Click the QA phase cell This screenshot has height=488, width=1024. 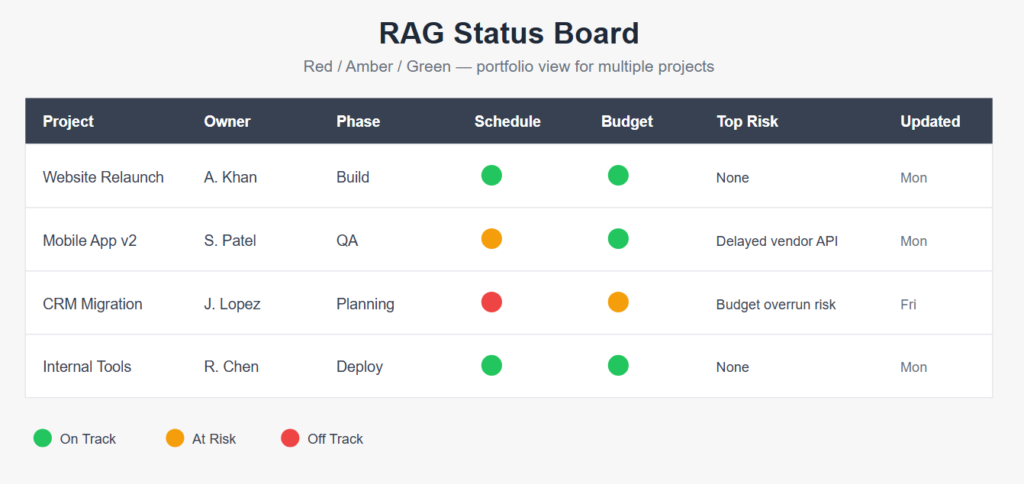(x=347, y=241)
